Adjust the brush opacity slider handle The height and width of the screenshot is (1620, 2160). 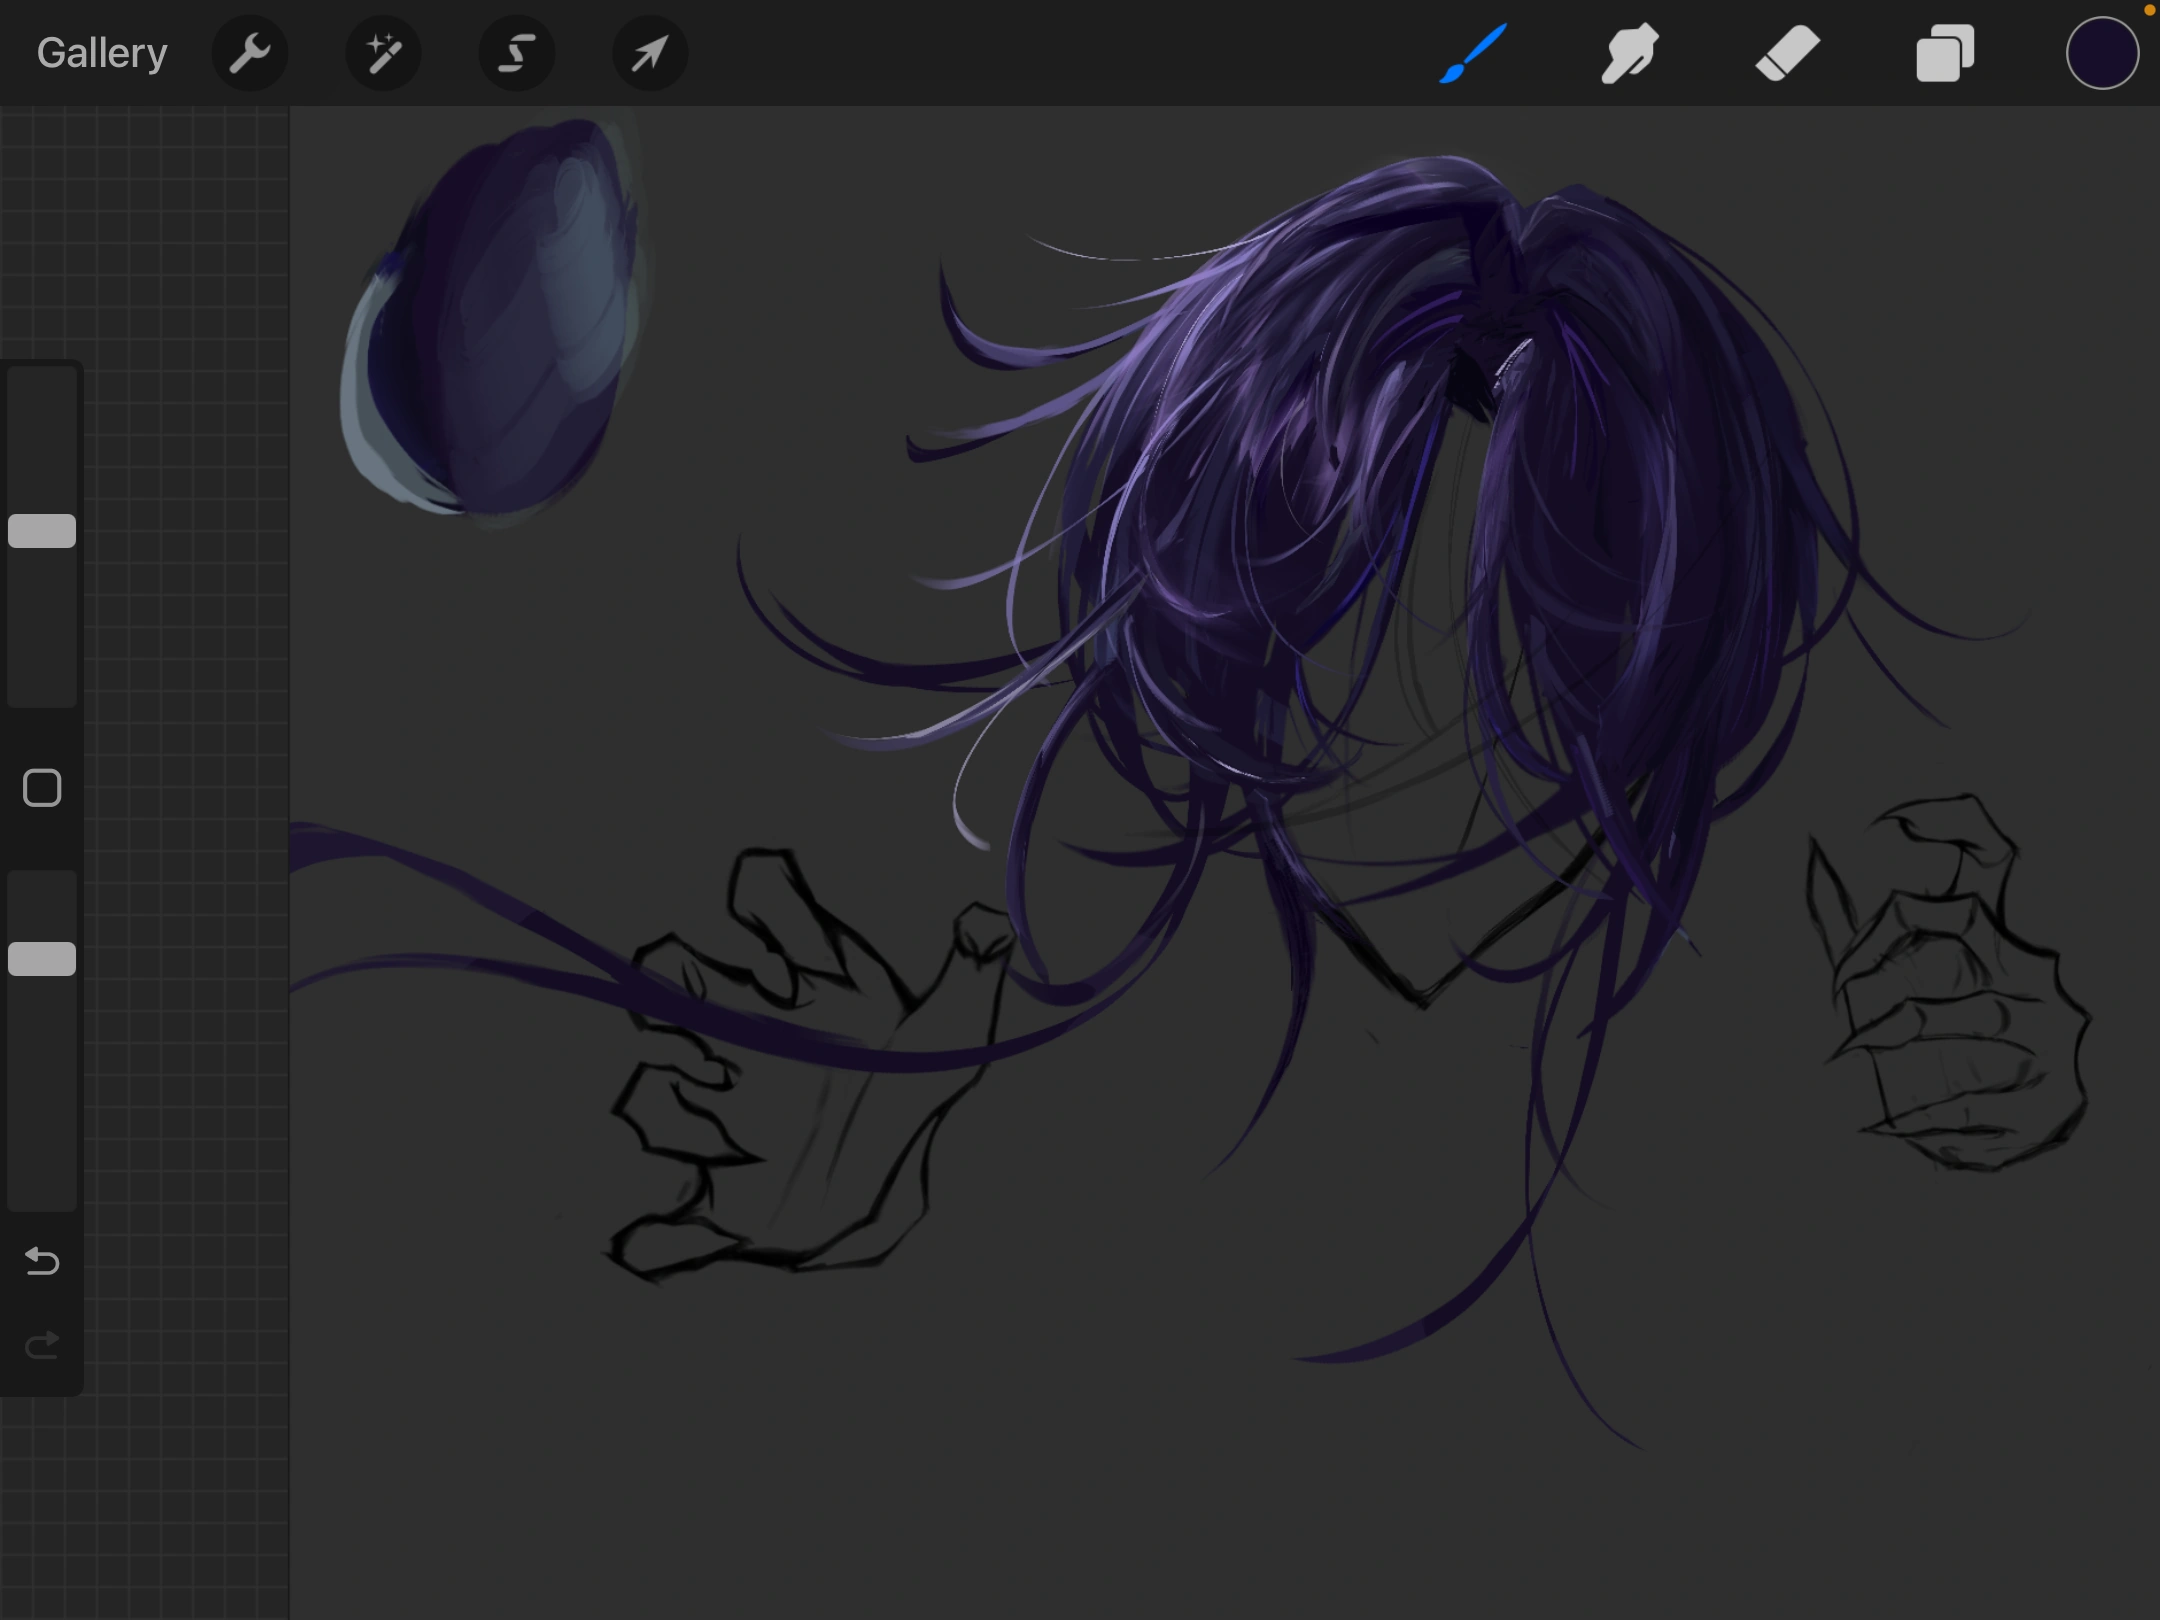[41, 958]
